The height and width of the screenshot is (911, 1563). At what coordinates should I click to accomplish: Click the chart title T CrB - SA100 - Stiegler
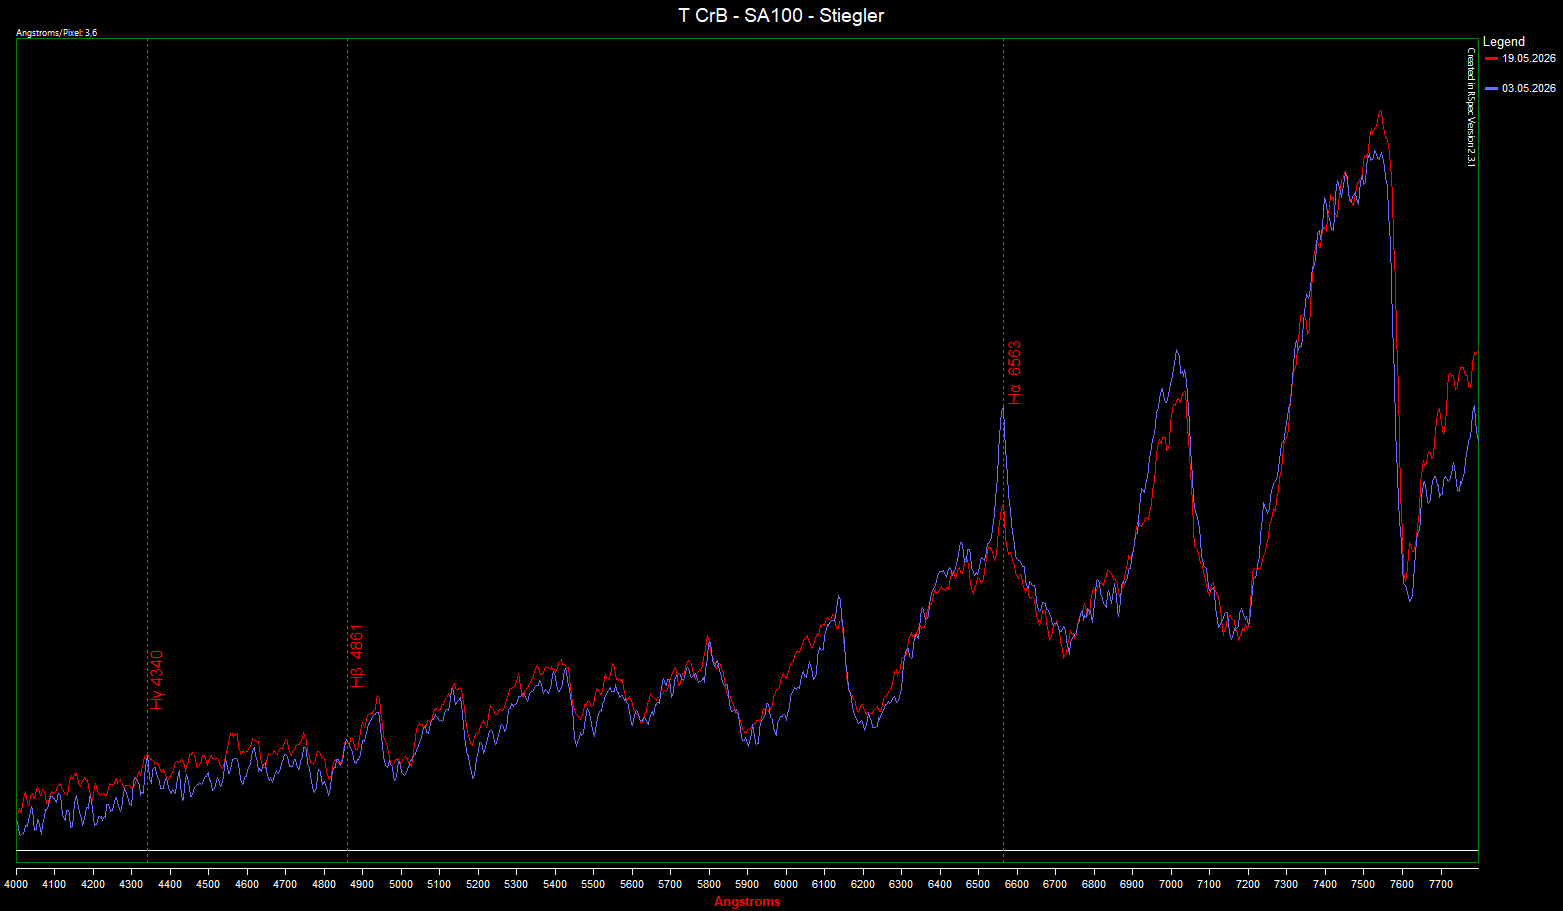[781, 15]
